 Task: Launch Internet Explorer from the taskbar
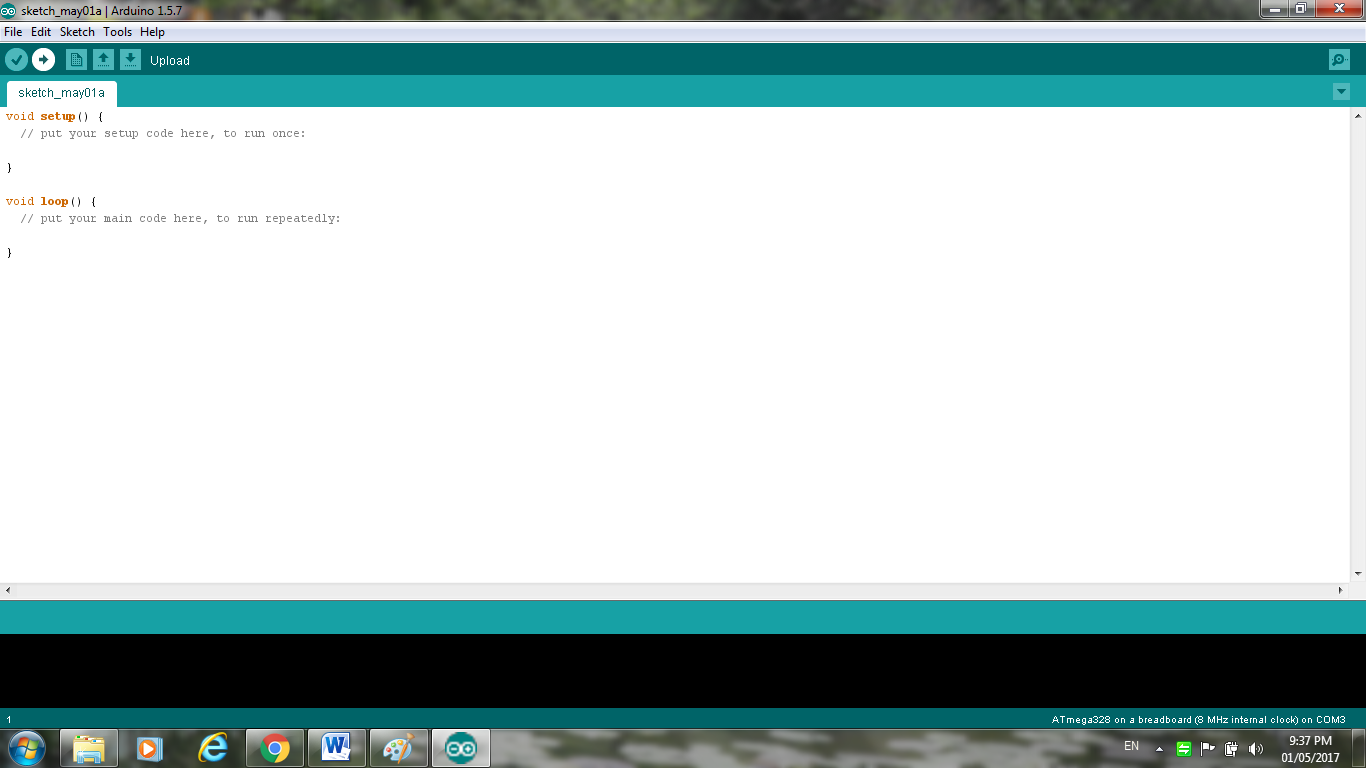(212, 748)
